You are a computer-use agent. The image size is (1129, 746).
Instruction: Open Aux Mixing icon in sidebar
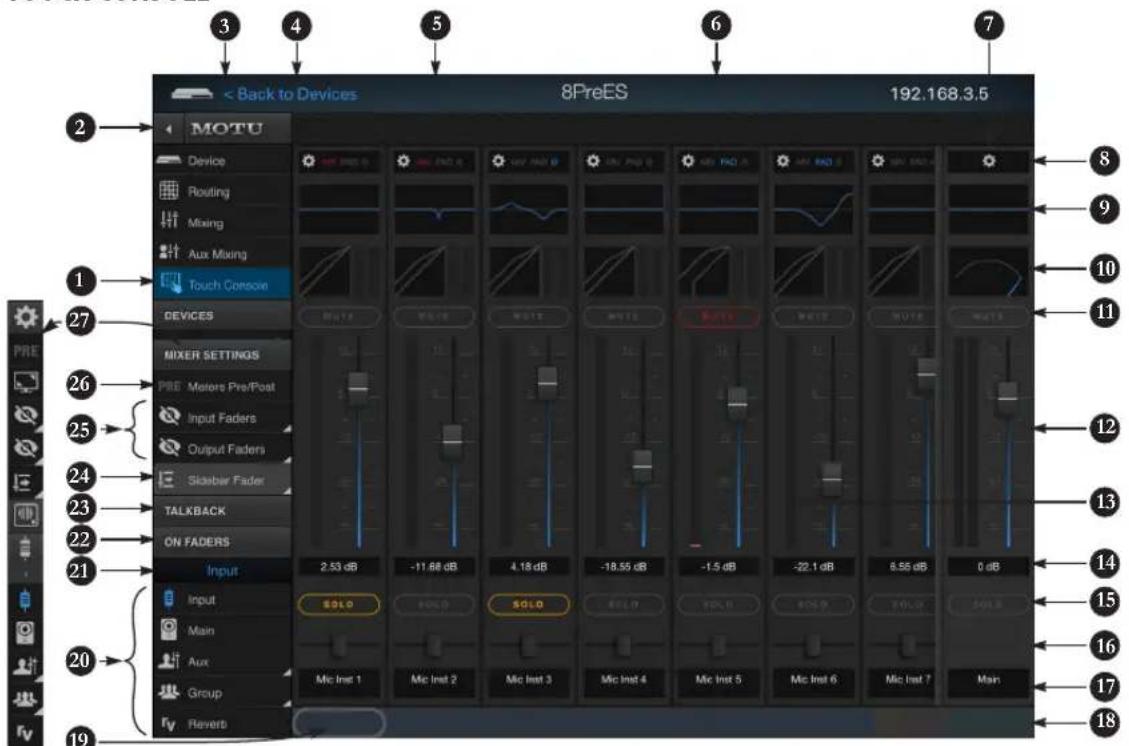tap(168, 253)
